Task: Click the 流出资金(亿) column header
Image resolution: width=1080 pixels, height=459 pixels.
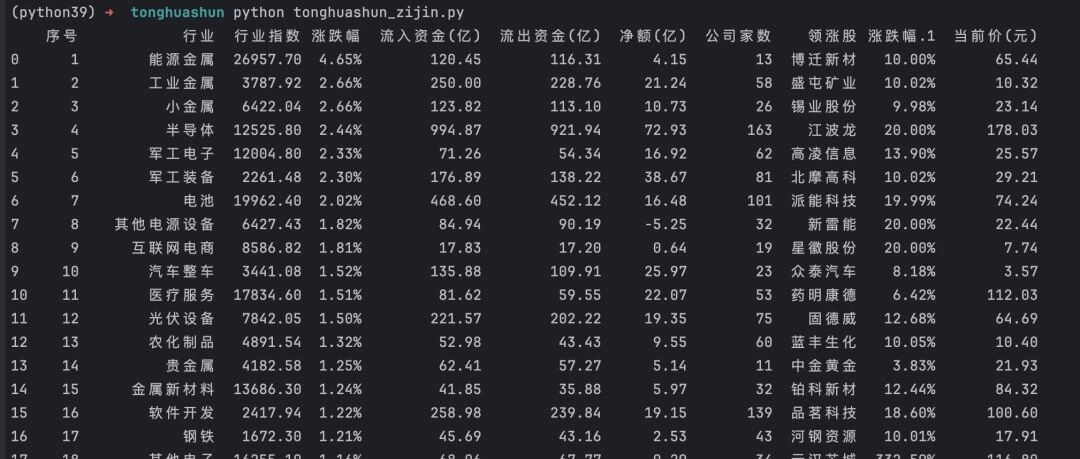Action: tap(550, 37)
